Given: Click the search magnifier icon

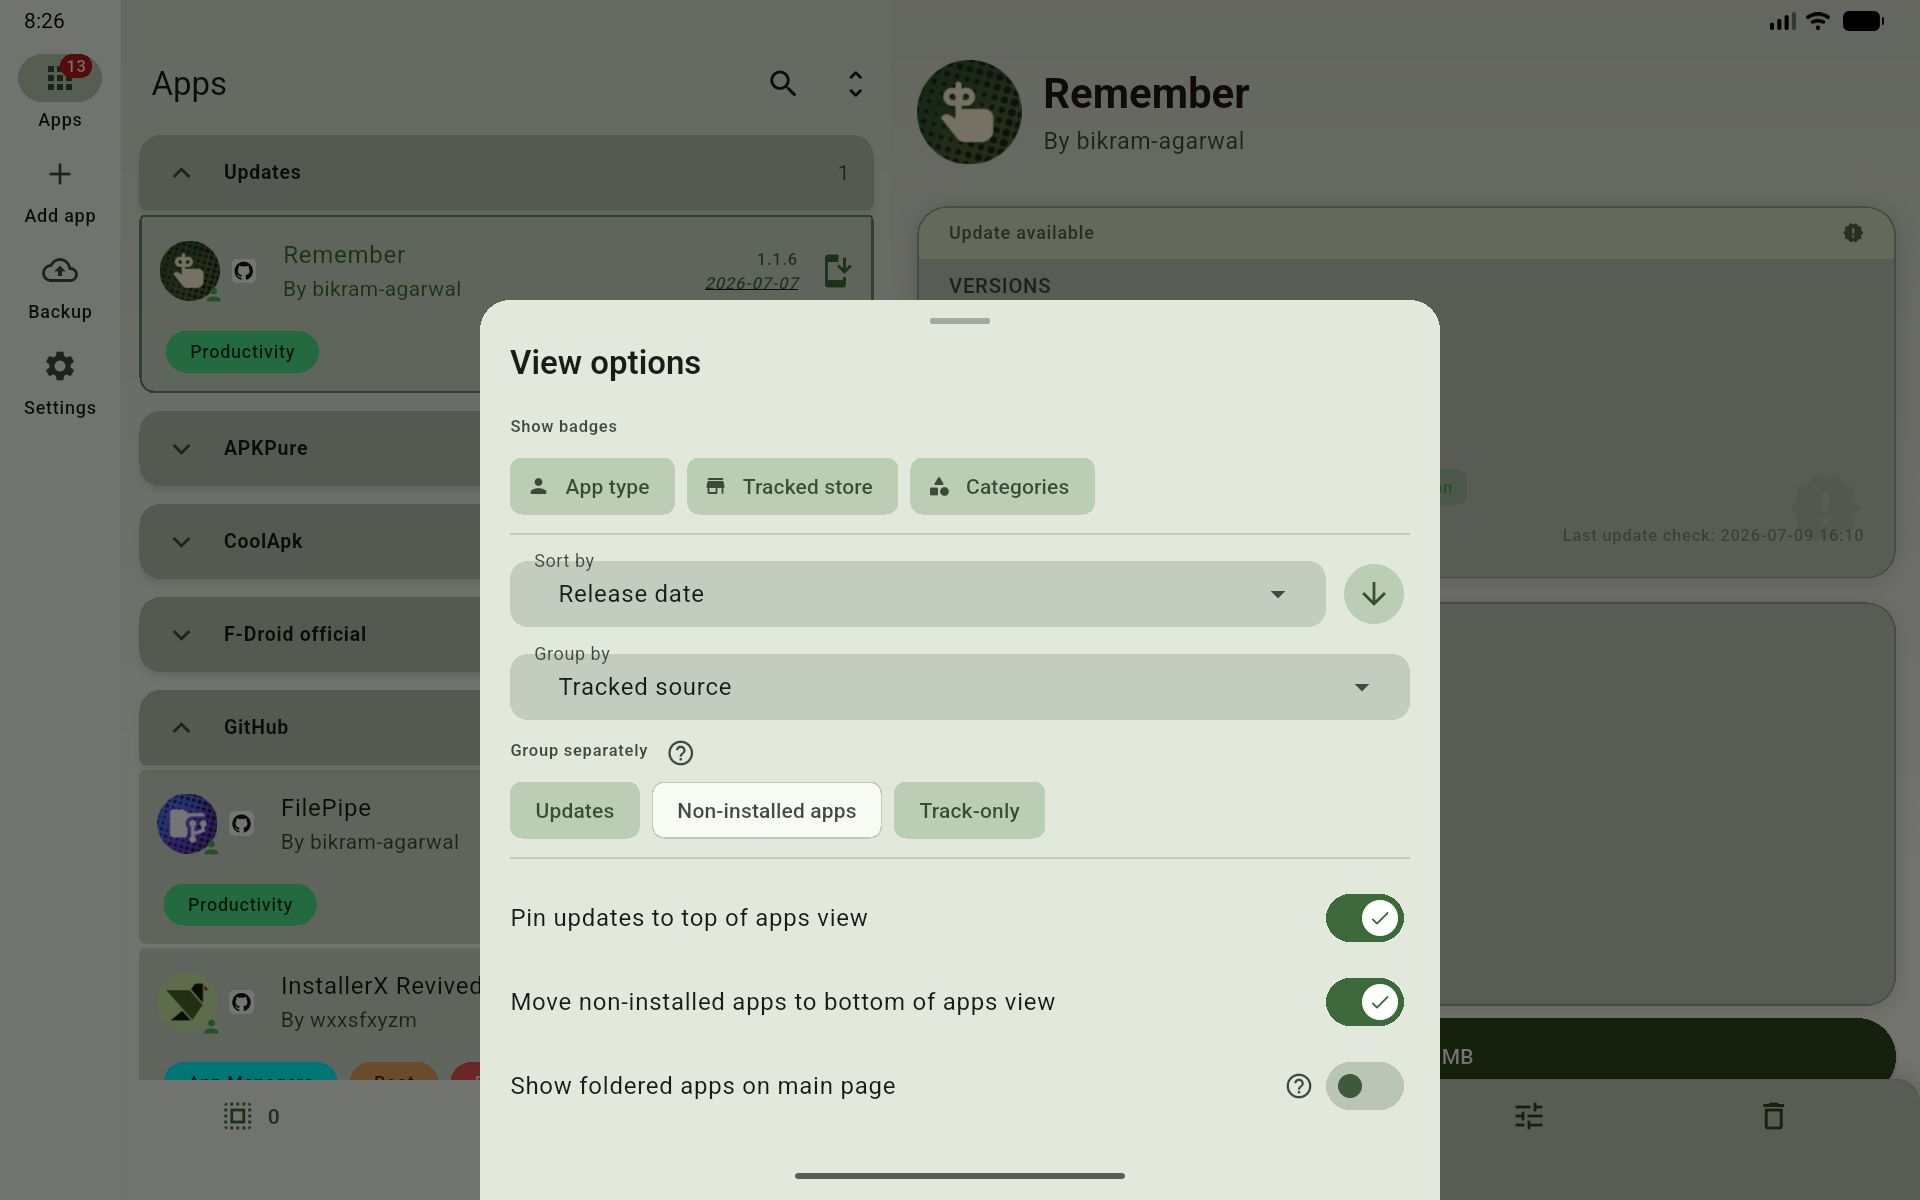Looking at the screenshot, I should pos(783,84).
